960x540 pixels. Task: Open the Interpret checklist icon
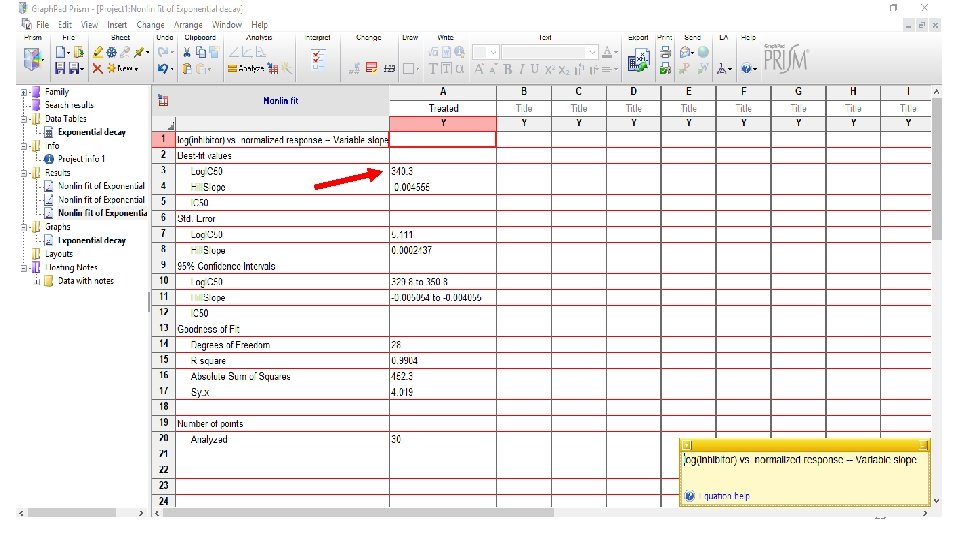click(318, 59)
